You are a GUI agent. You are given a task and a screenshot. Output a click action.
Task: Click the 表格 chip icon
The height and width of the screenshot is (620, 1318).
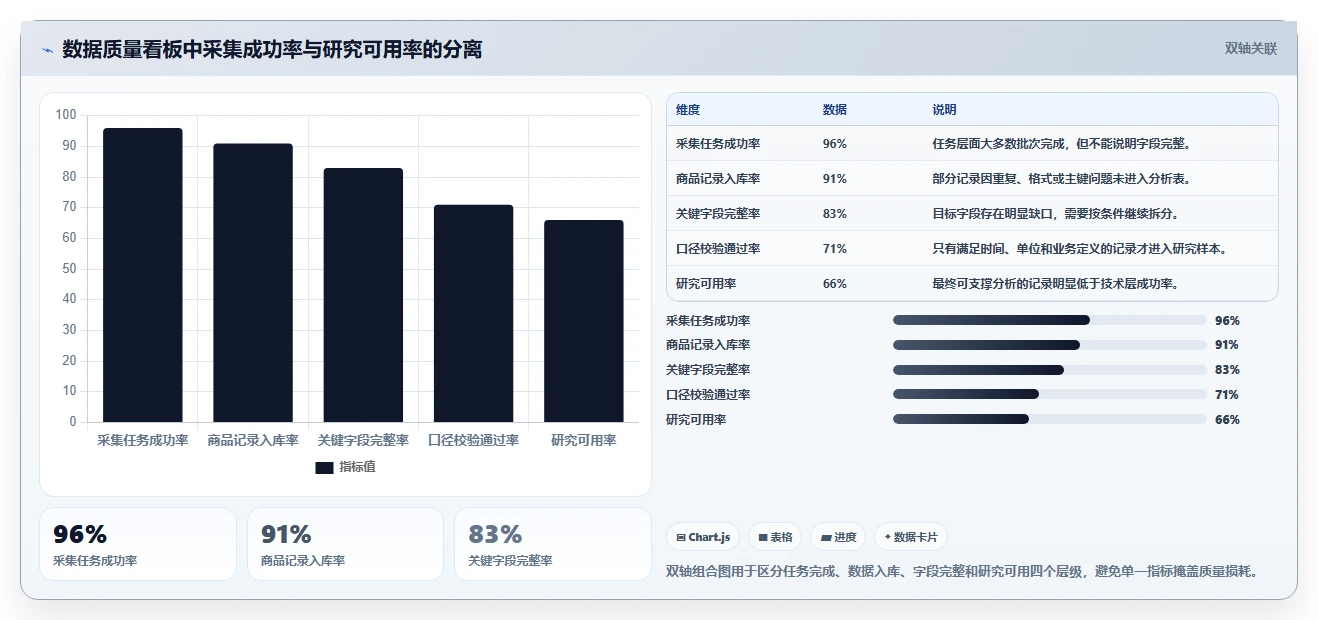(763, 538)
